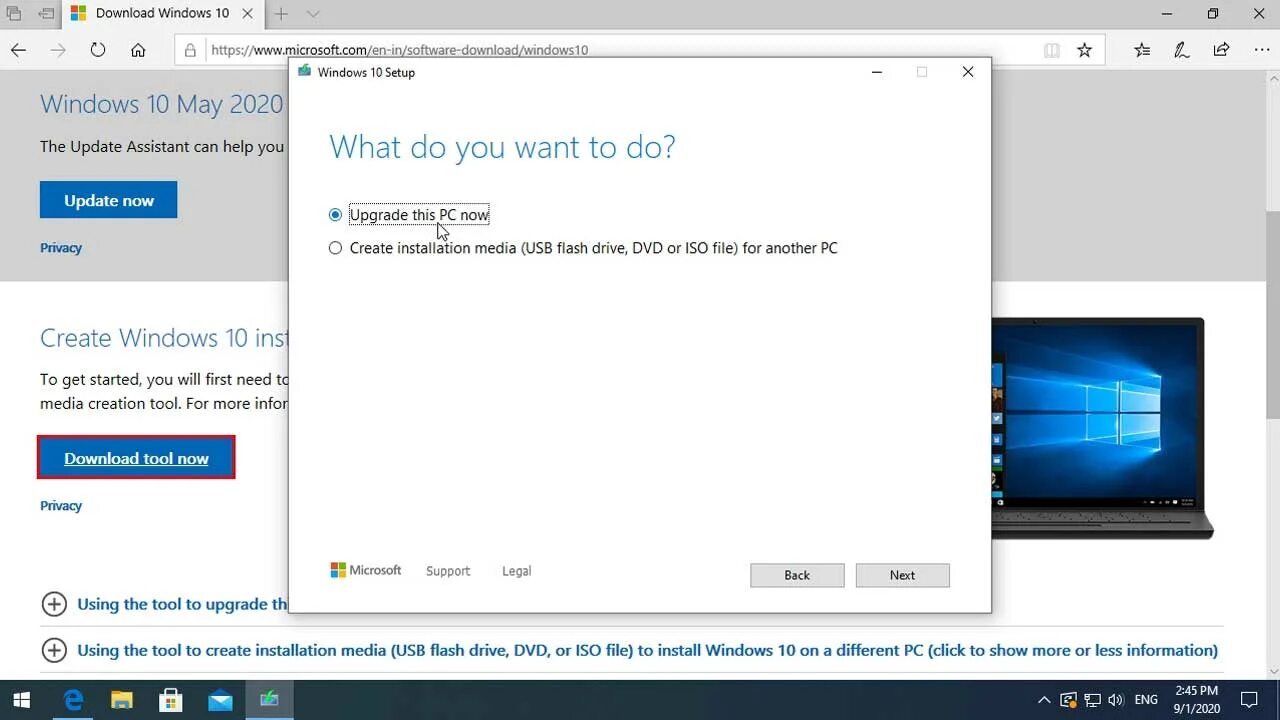The width and height of the screenshot is (1280, 720).
Task: Go forward in Edge browser
Action: click(x=58, y=50)
